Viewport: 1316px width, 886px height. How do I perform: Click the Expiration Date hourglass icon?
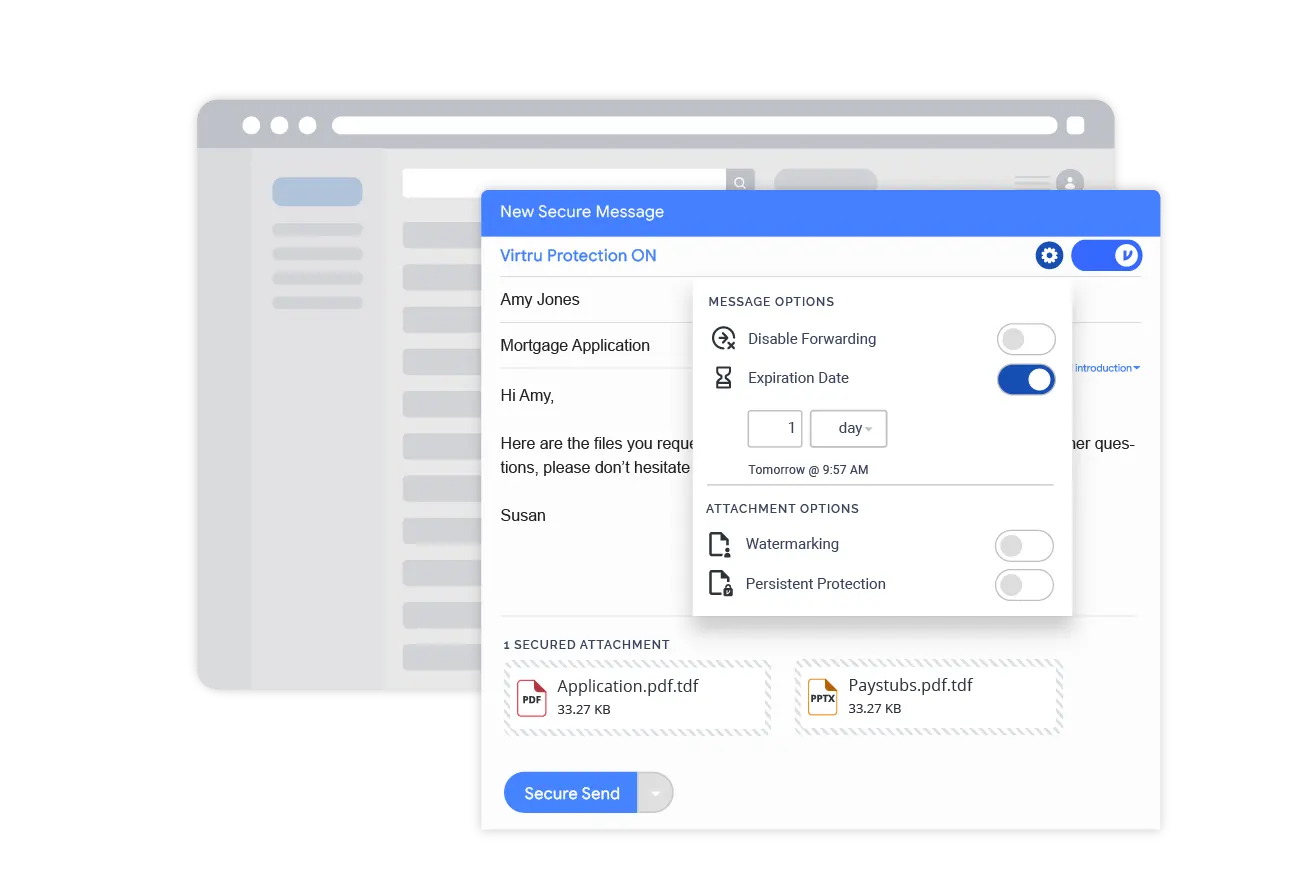point(723,378)
